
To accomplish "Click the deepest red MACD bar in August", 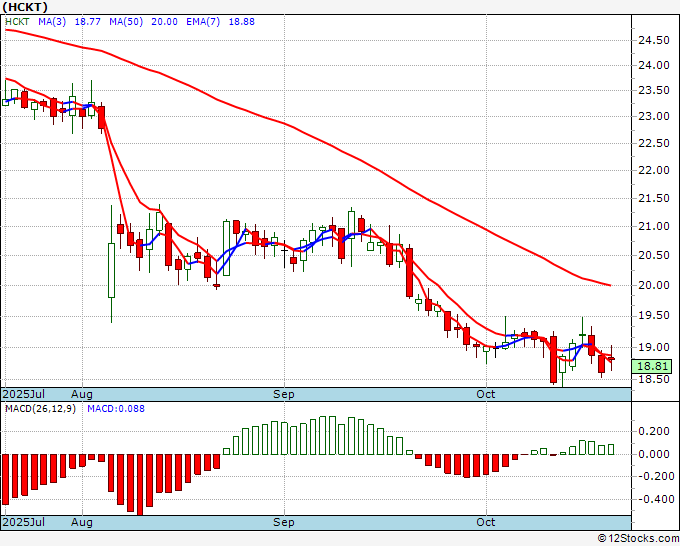I will click(x=140, y=485).
